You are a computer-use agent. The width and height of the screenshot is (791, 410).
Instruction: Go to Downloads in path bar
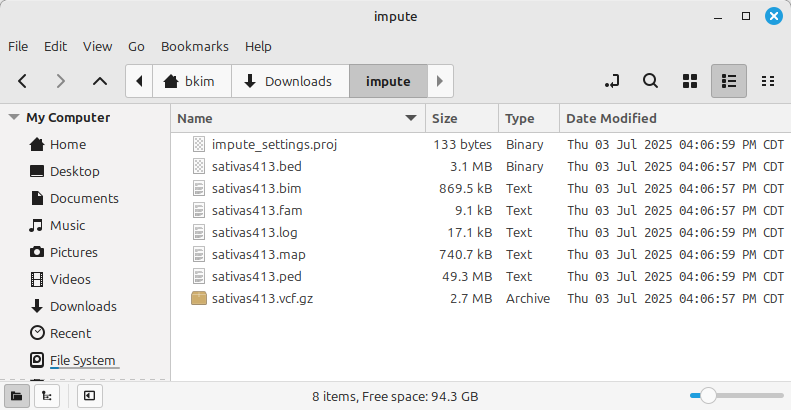[x=289, y=81]
